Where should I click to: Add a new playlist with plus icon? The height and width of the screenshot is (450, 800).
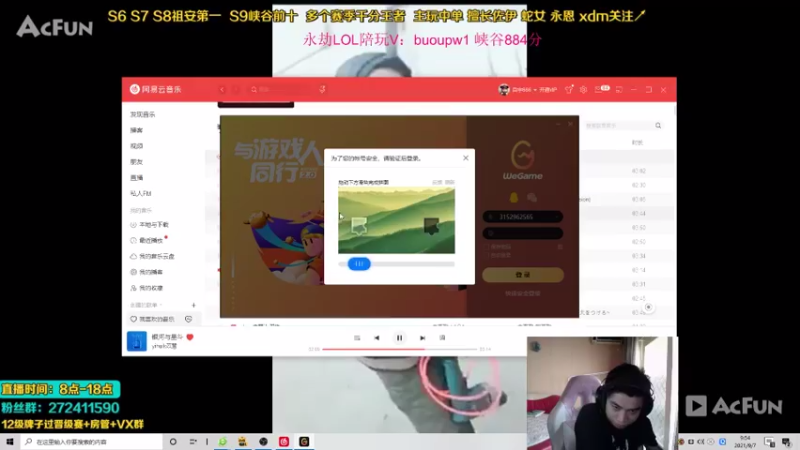193,305
